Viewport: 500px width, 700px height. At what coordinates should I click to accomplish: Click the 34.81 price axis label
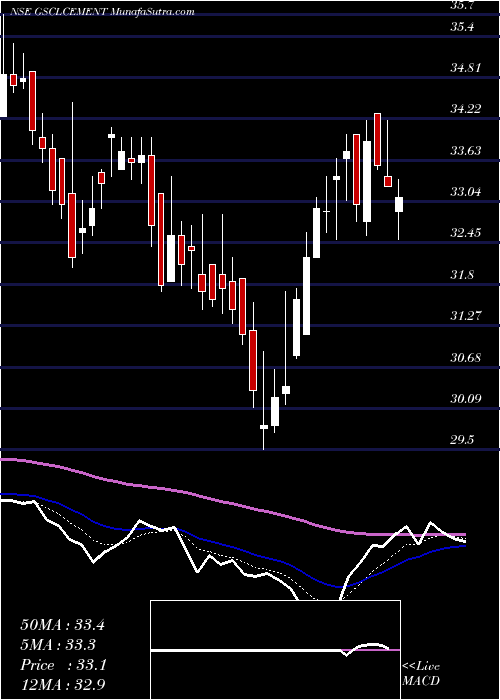tap(465, 68)
